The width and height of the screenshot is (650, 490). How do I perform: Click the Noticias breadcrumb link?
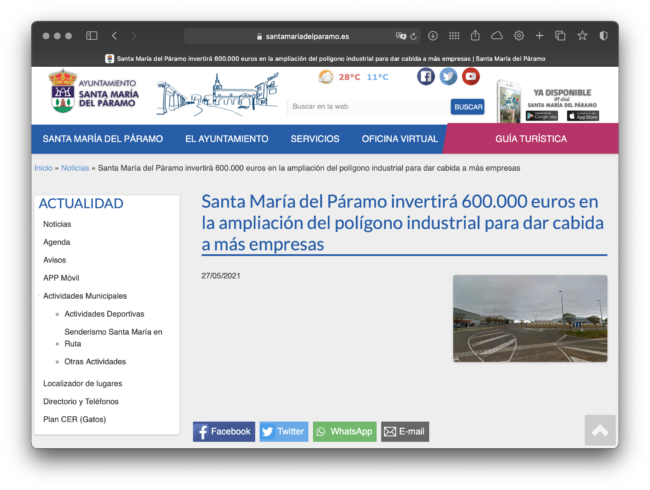coord(75,168)
